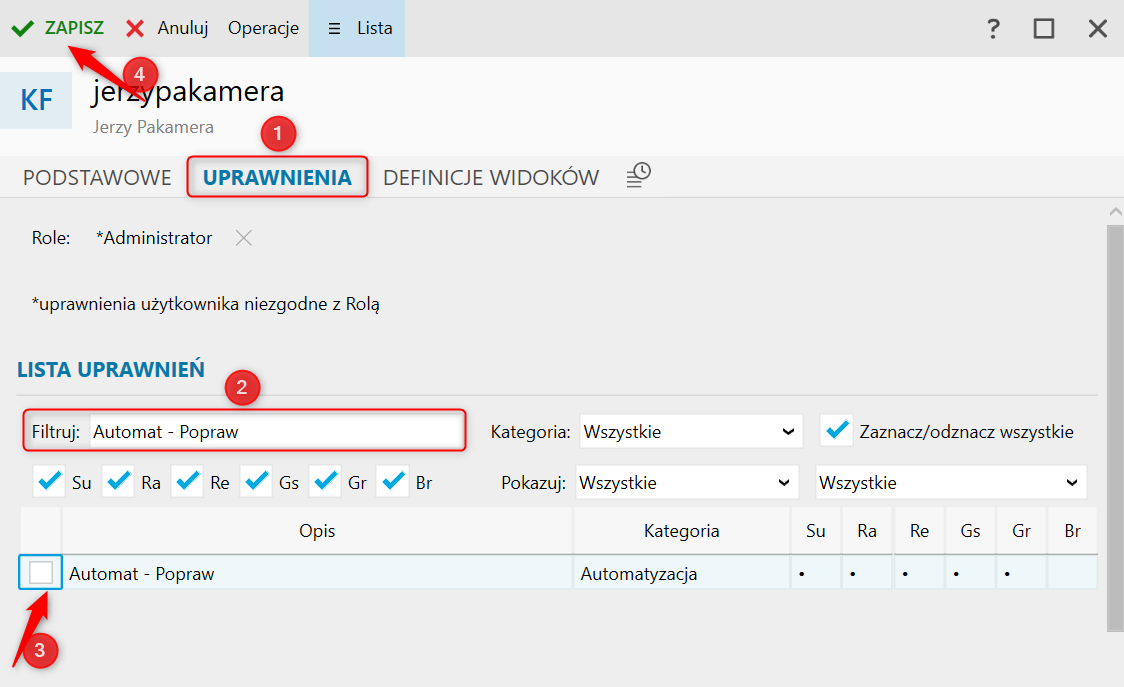1124x687 pixels.
Task: Close the user window
Action: click(1098, 28)
